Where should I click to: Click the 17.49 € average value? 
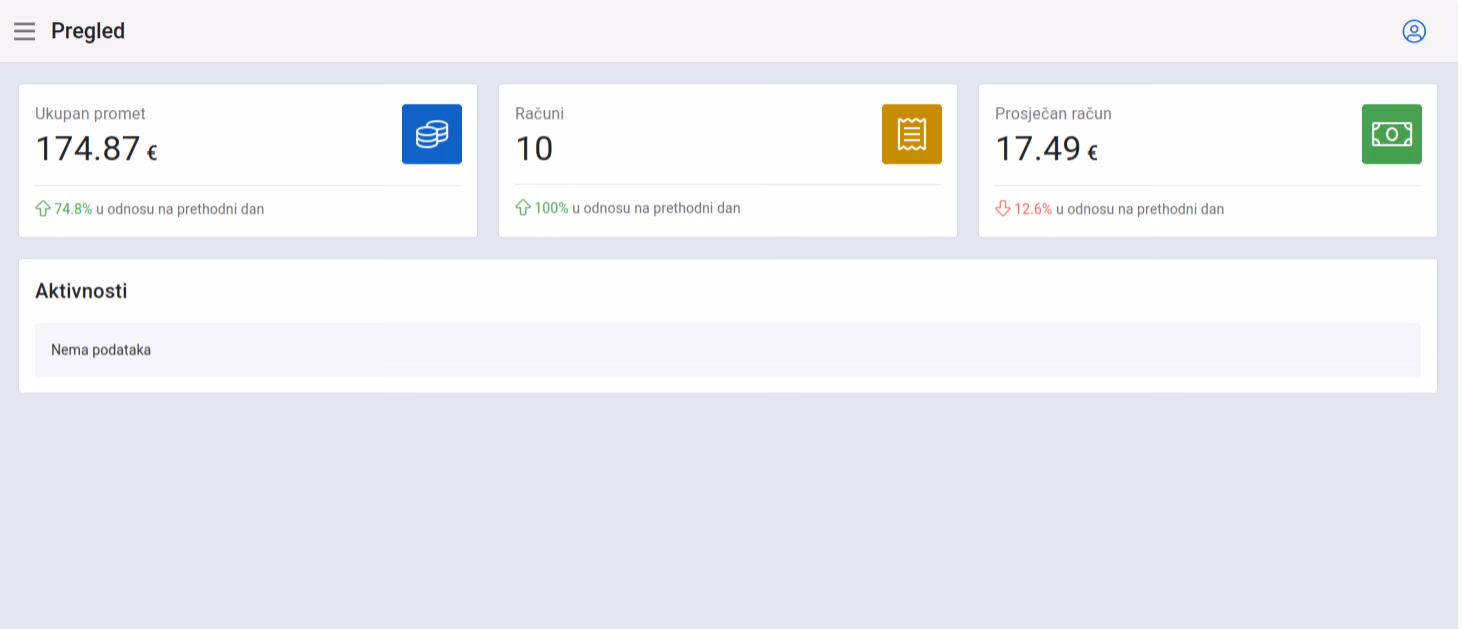(1047, 149)
